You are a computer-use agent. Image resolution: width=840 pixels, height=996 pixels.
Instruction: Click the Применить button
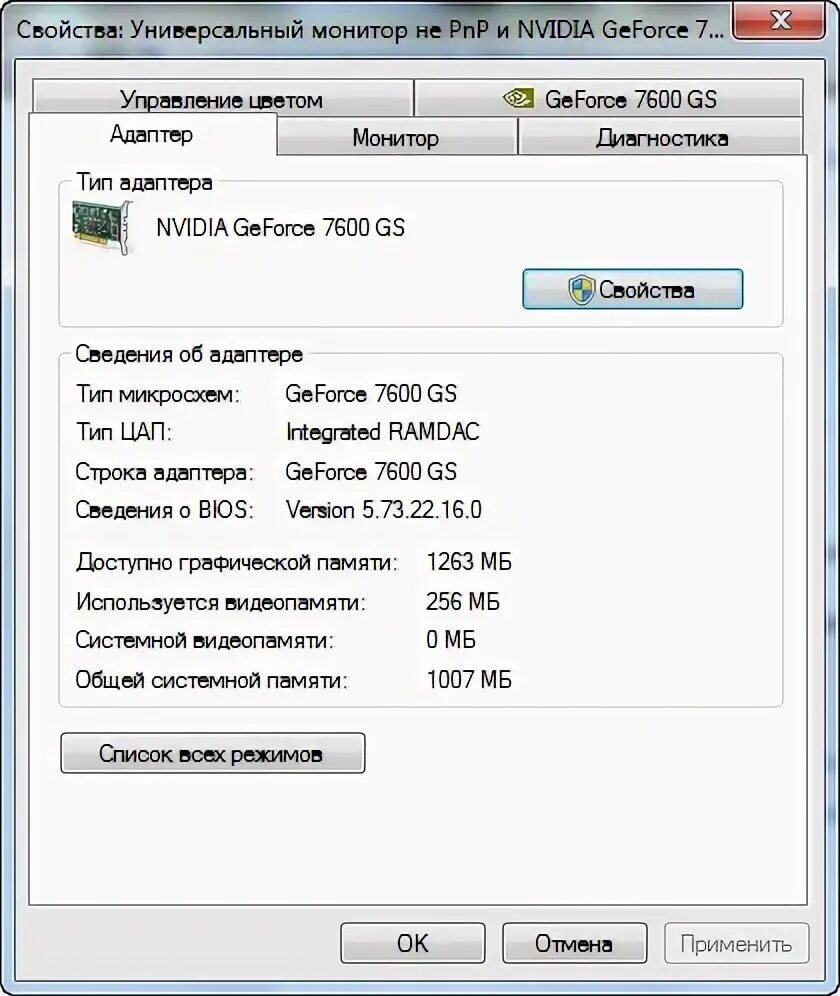pyautogui.click(x=736, y=943)
